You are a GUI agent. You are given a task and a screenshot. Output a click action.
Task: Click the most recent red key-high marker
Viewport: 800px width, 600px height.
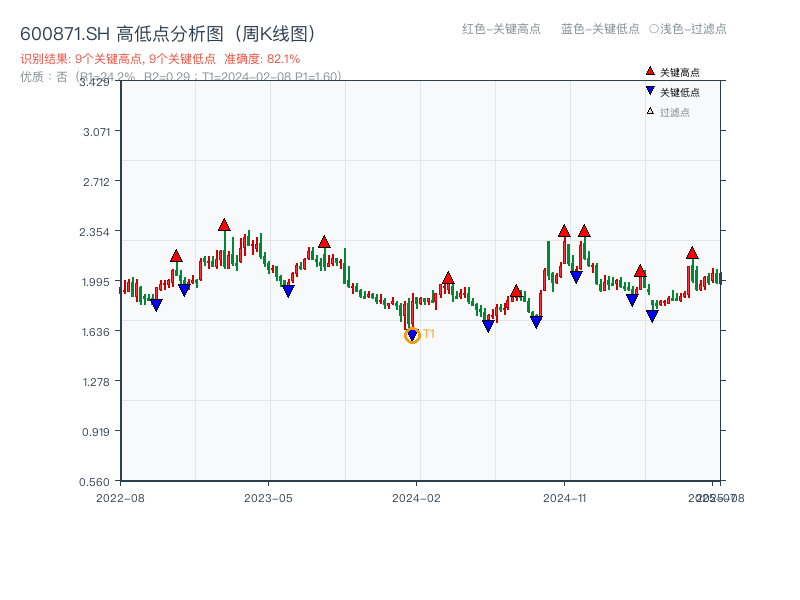point(692,253)
